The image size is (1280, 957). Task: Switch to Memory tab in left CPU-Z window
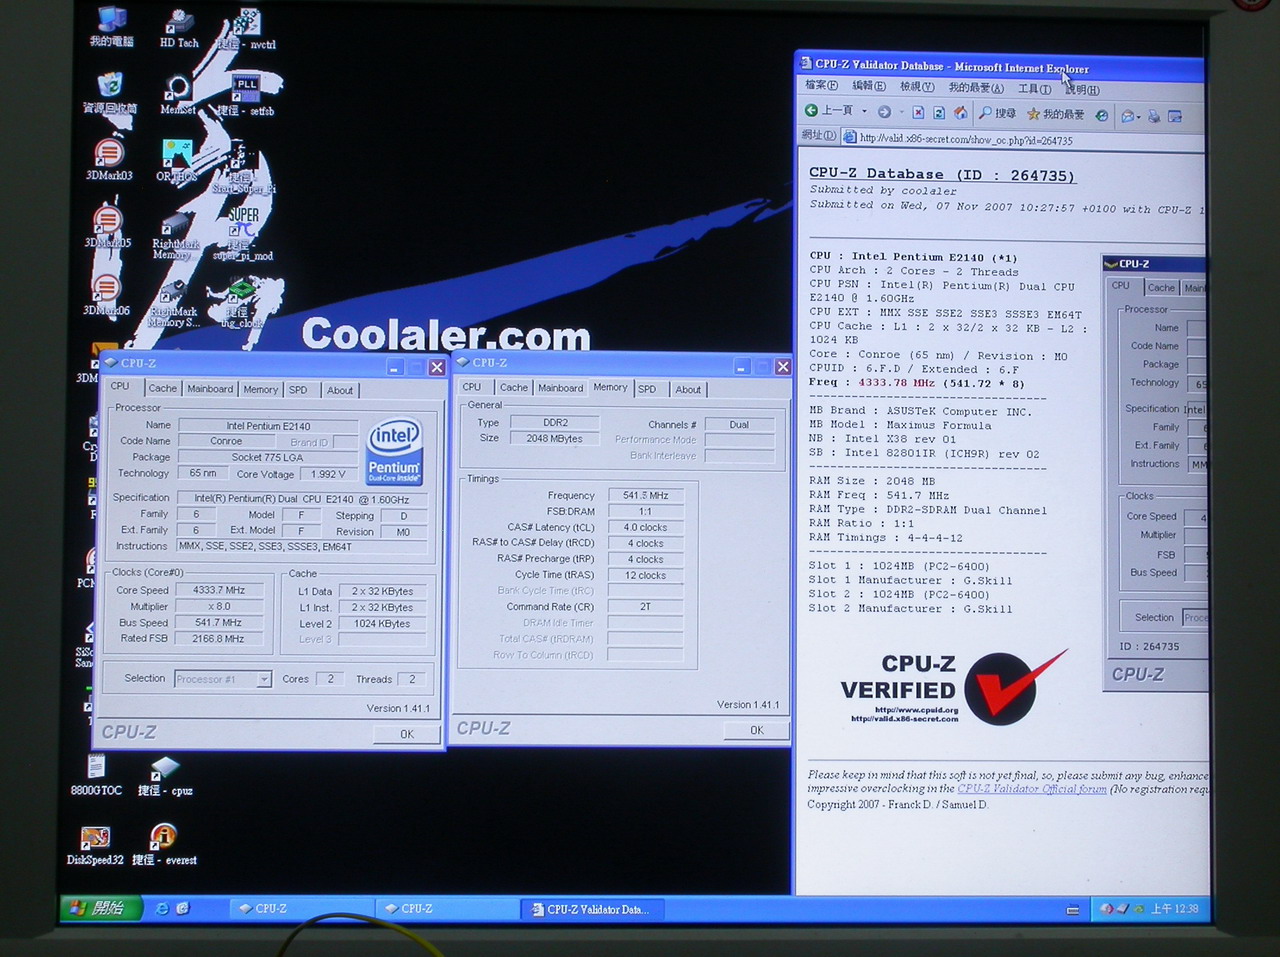[260, 390]
